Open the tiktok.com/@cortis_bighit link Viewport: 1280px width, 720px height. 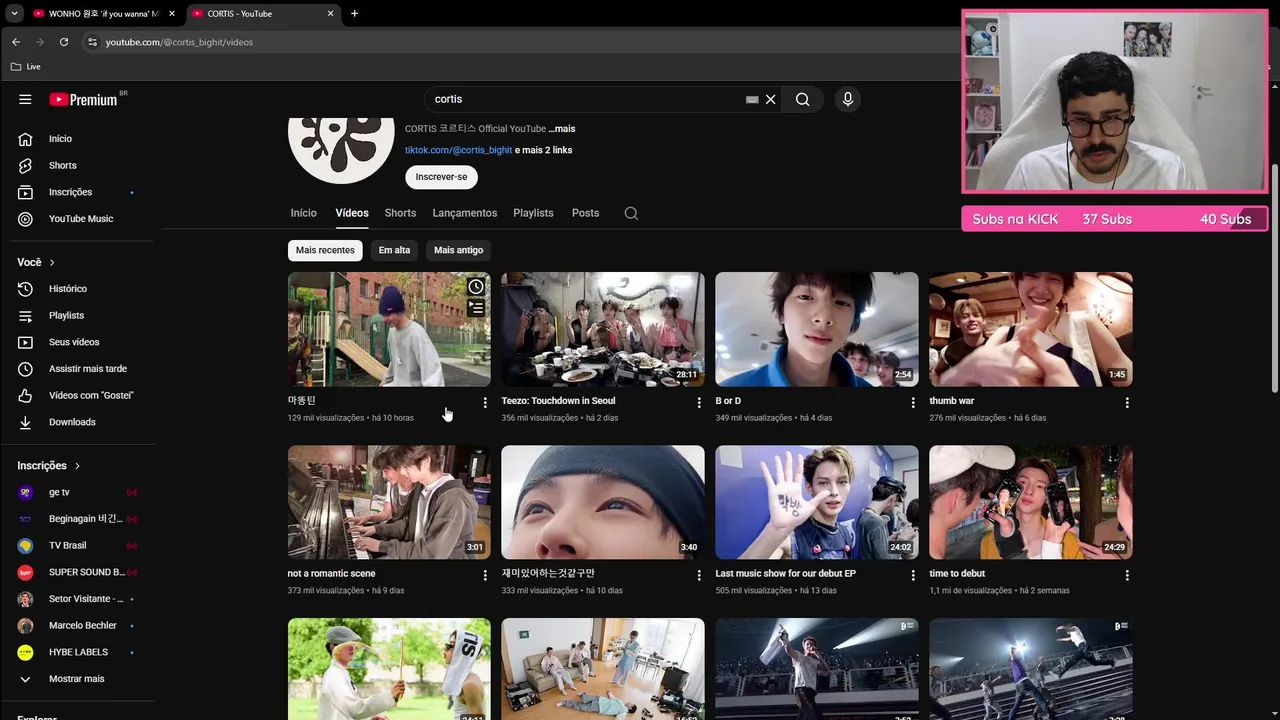(x=458, y=150)
